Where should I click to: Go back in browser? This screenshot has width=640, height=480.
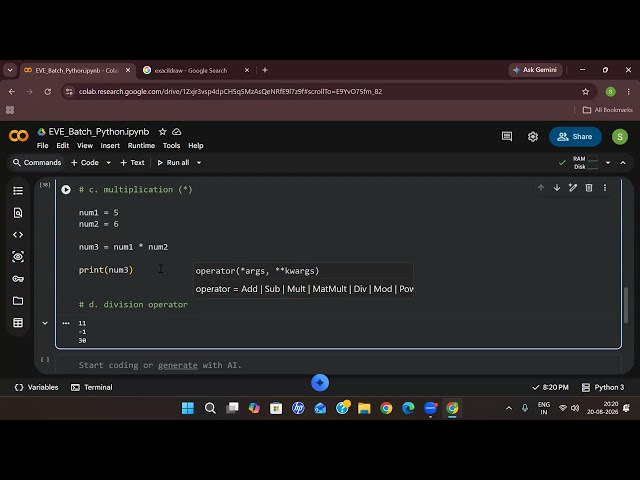tap(12, 91)
